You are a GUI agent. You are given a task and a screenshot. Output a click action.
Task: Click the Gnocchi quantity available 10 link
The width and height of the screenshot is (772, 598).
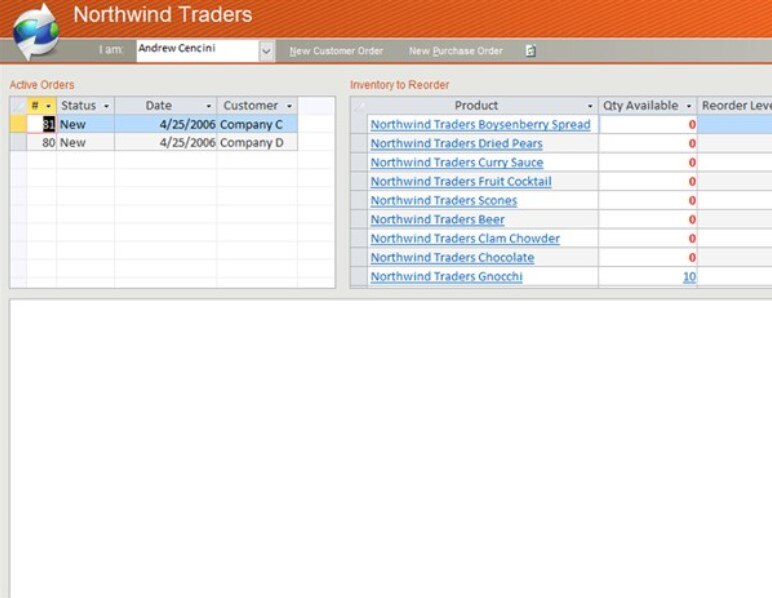(x=689, y=277)
